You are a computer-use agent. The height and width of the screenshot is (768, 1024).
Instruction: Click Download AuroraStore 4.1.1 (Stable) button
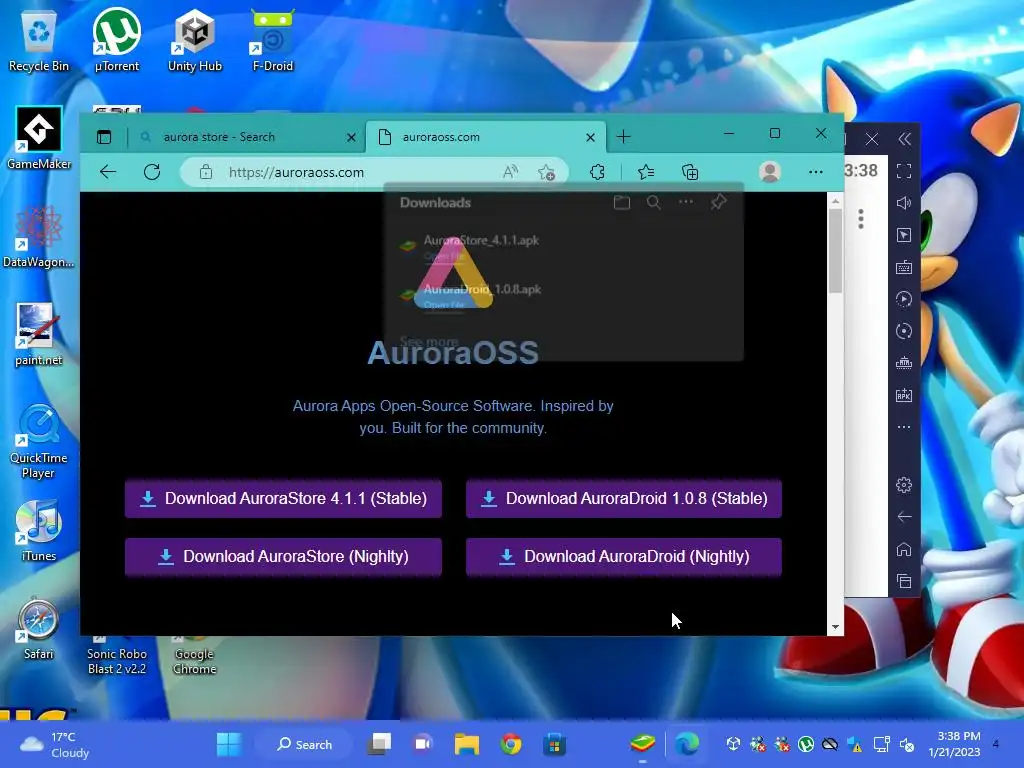(283, 499)
